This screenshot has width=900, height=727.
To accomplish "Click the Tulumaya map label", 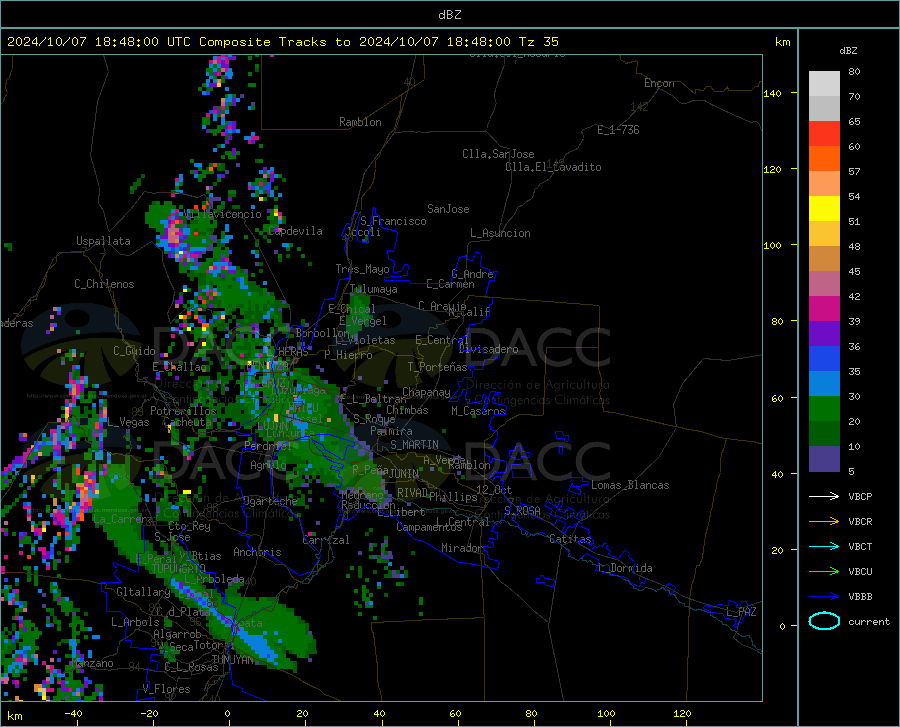I will 374,289.
